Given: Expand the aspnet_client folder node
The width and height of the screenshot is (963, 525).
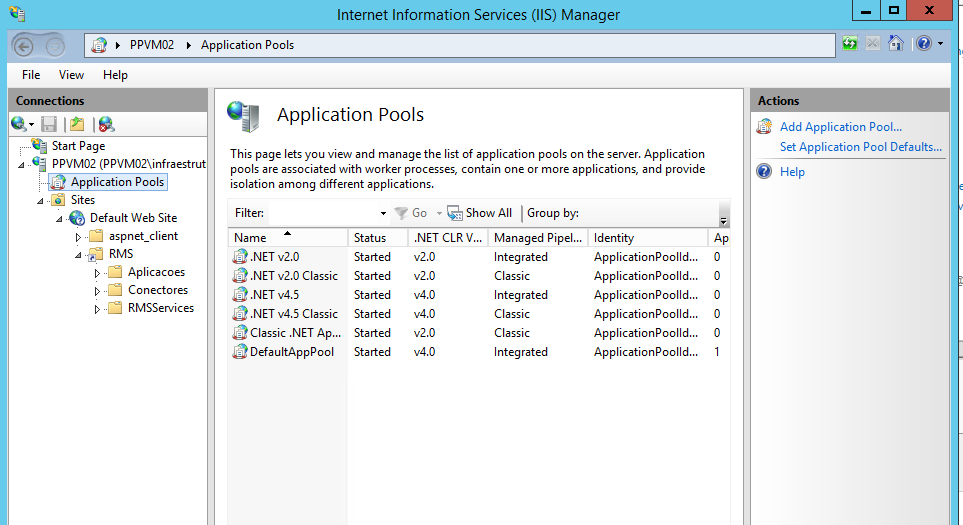Looking at the screenshot, I should point(79,236).
